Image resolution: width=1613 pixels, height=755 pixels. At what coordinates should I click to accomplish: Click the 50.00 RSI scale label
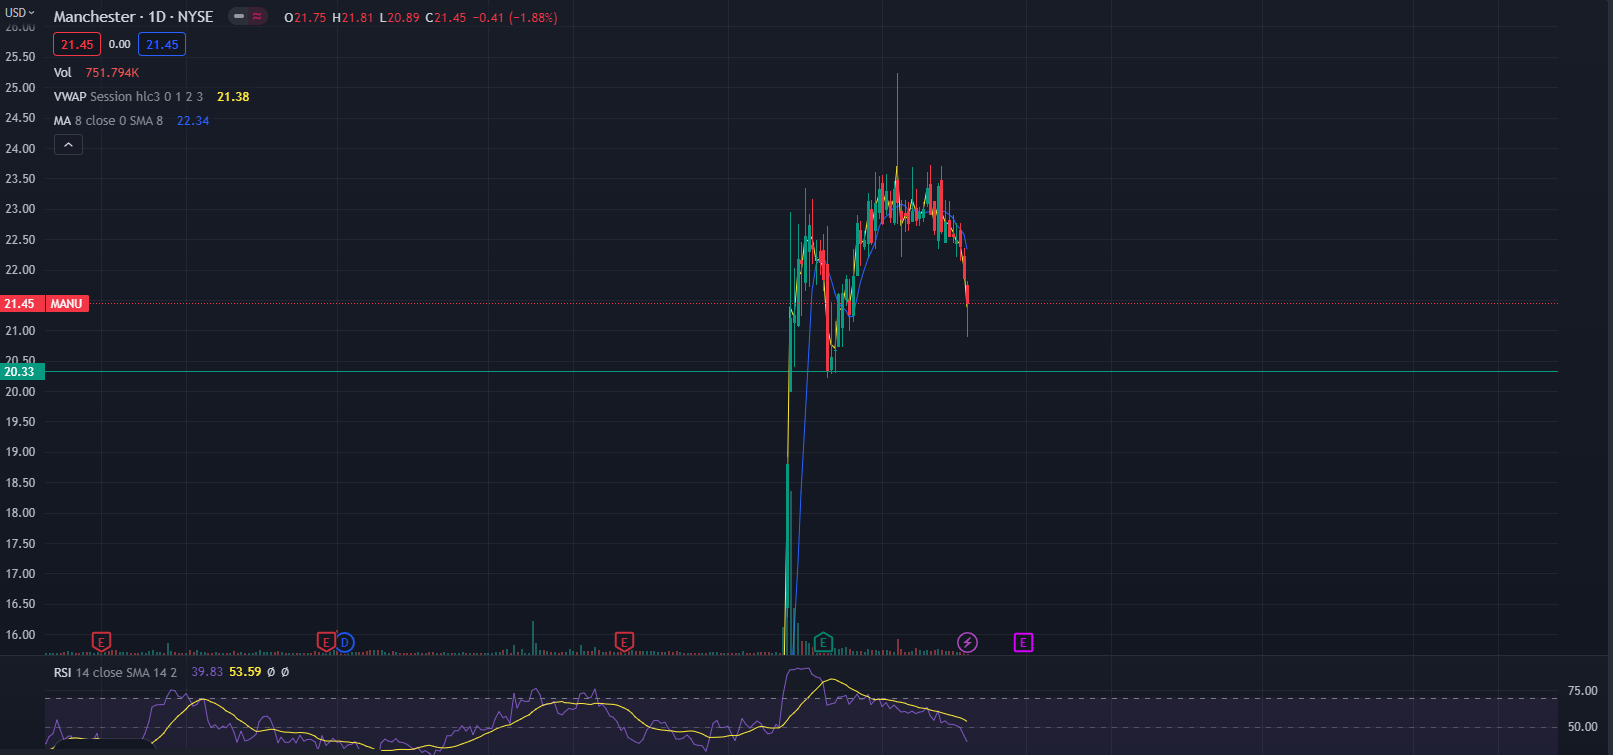coord(1583,727)
